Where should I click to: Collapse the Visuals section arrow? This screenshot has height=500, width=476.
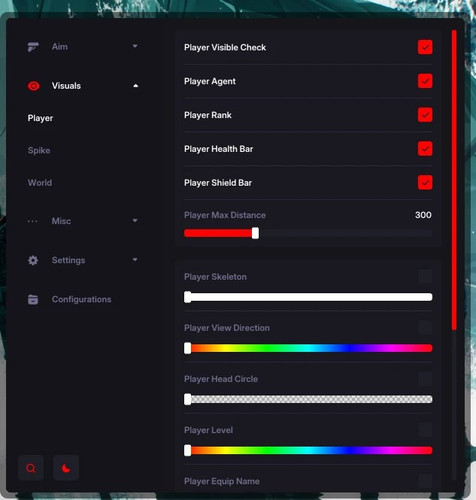click(135, 86)
